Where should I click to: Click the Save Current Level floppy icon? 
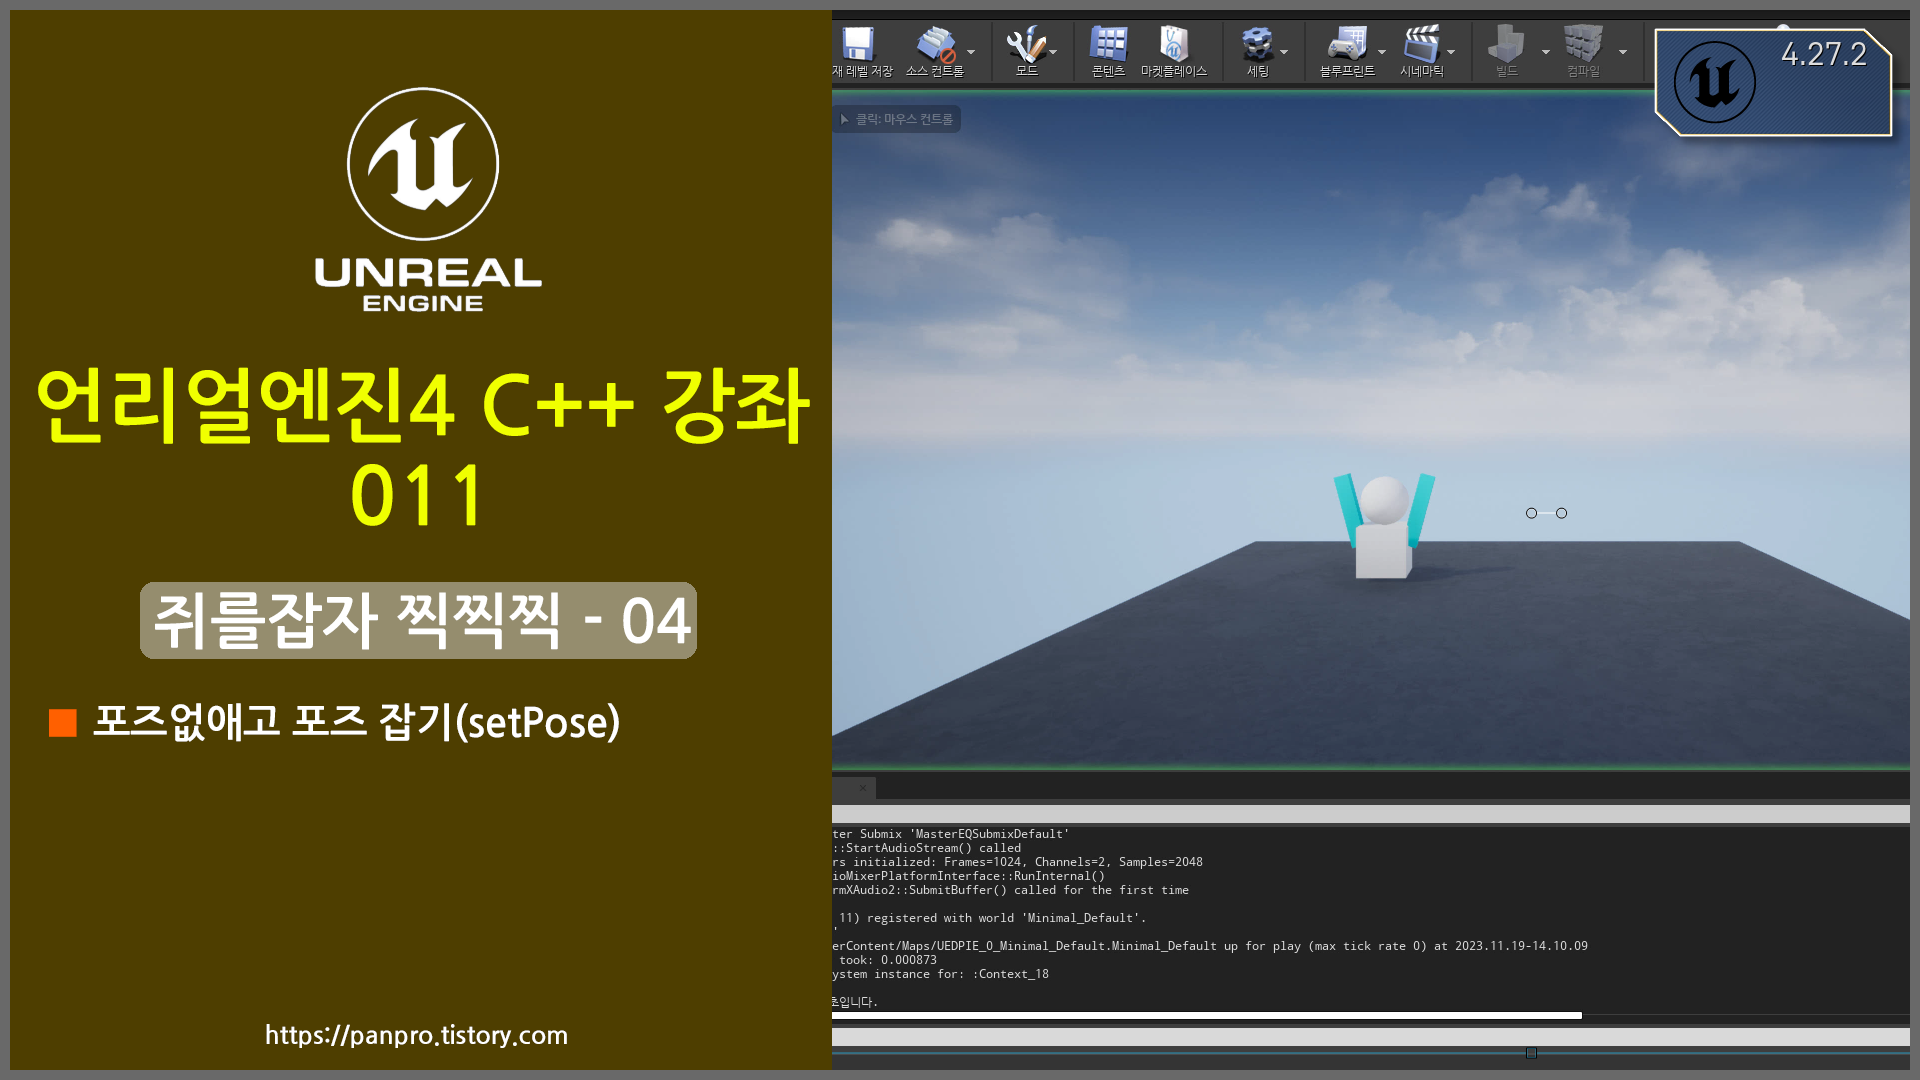point(858,45)
